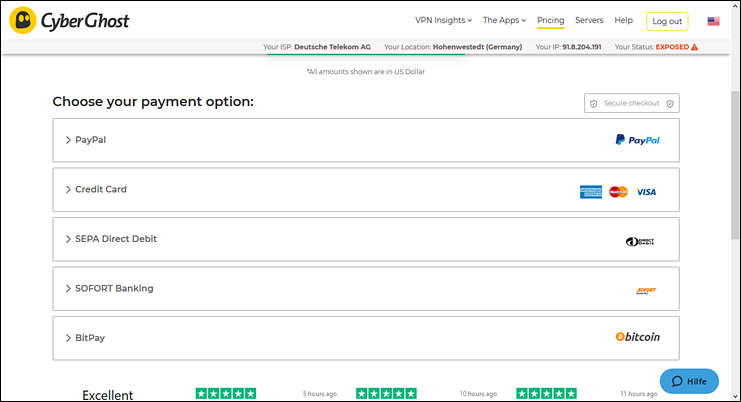The image size is (741, 402).
Task: Open the Hilfe chat button
Action: (x=689, y=381)
